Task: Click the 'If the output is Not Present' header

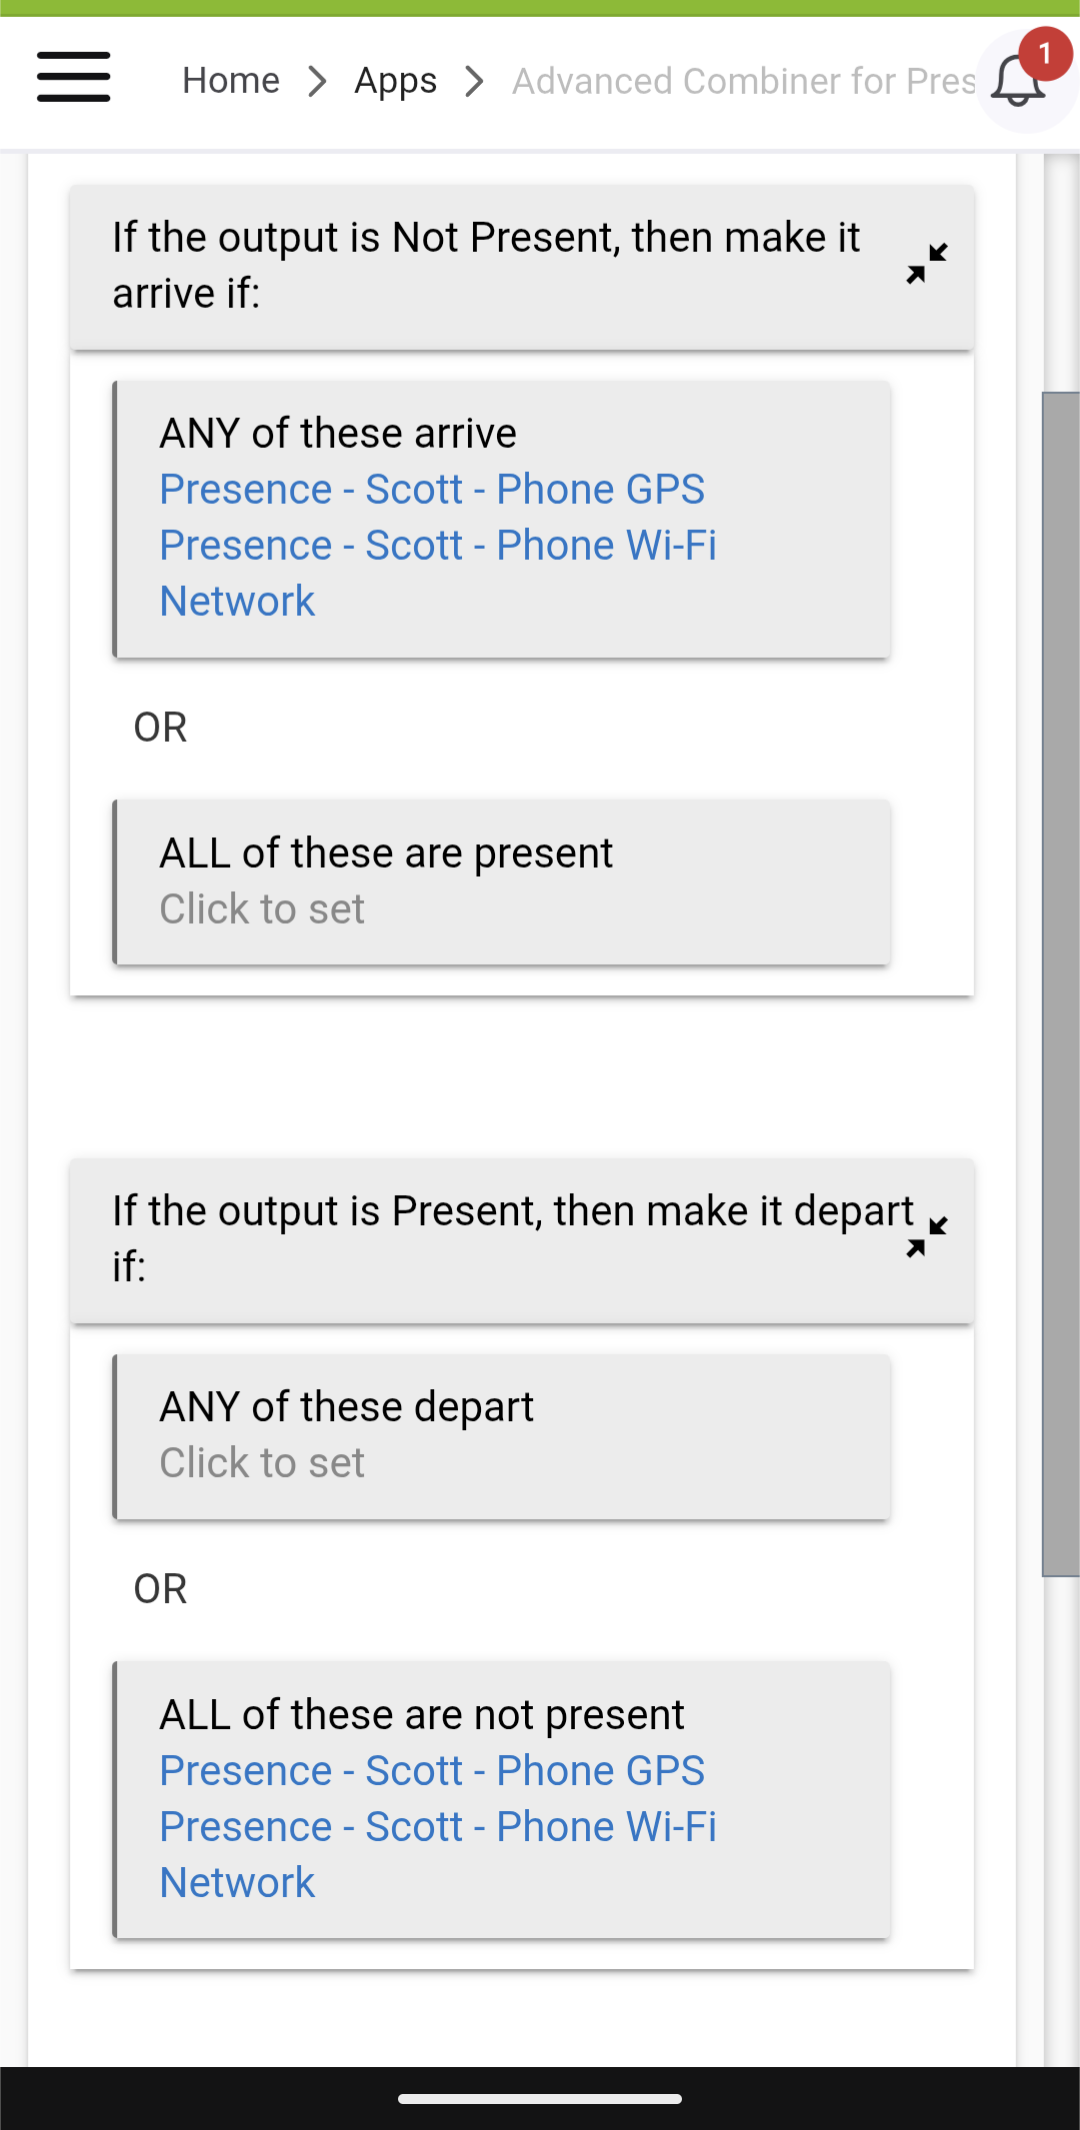Action: pos(486,266)
